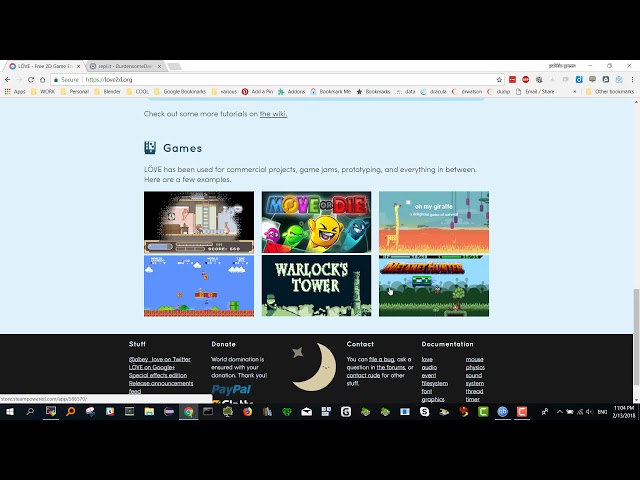Open File Explorer from the taskbar

click(x=149, y=412)
